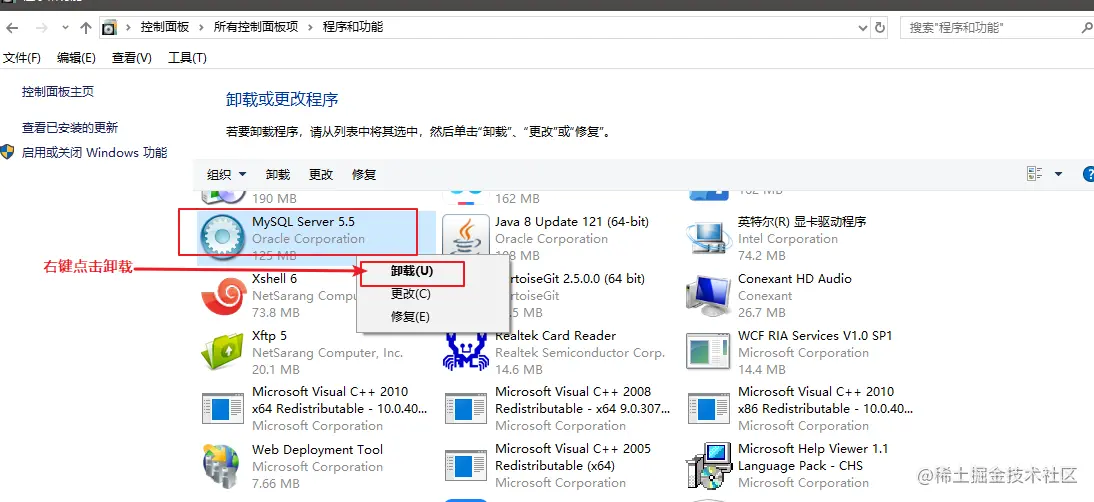Screen dimensions: 1094x502
Task: Click the Xshell 6 program icon
Action: coord(223,296)
